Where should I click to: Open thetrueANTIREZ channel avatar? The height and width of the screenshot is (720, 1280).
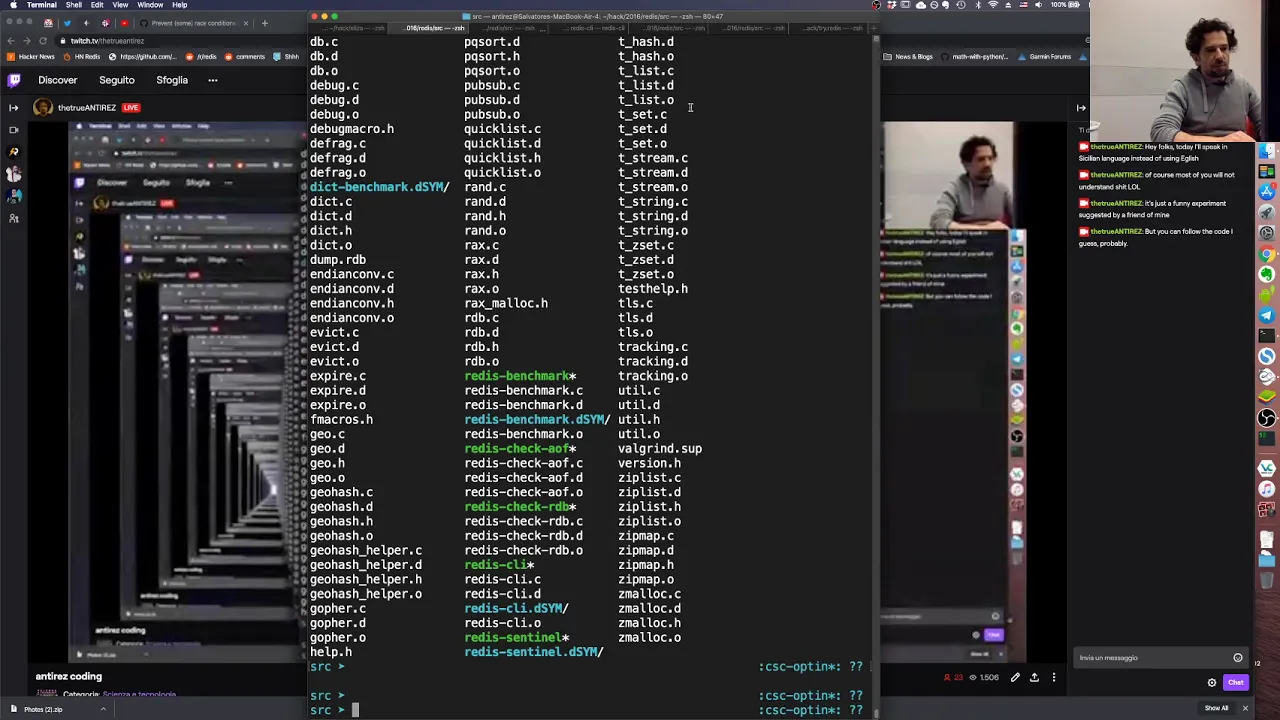tap(42, 107)
